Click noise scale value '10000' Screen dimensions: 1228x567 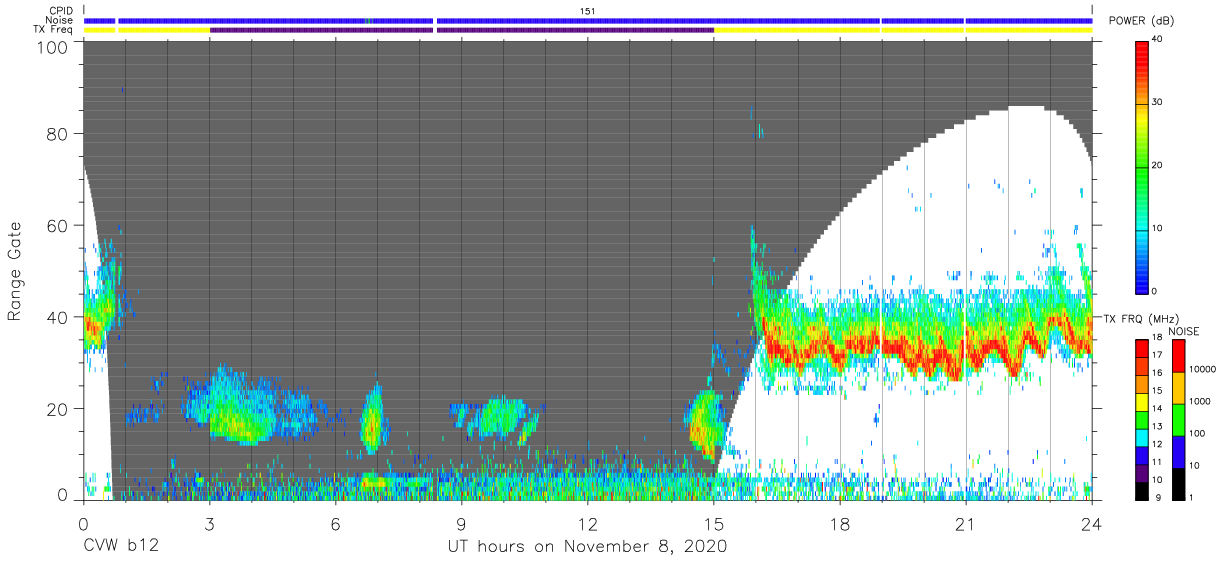pos(1204,369)
